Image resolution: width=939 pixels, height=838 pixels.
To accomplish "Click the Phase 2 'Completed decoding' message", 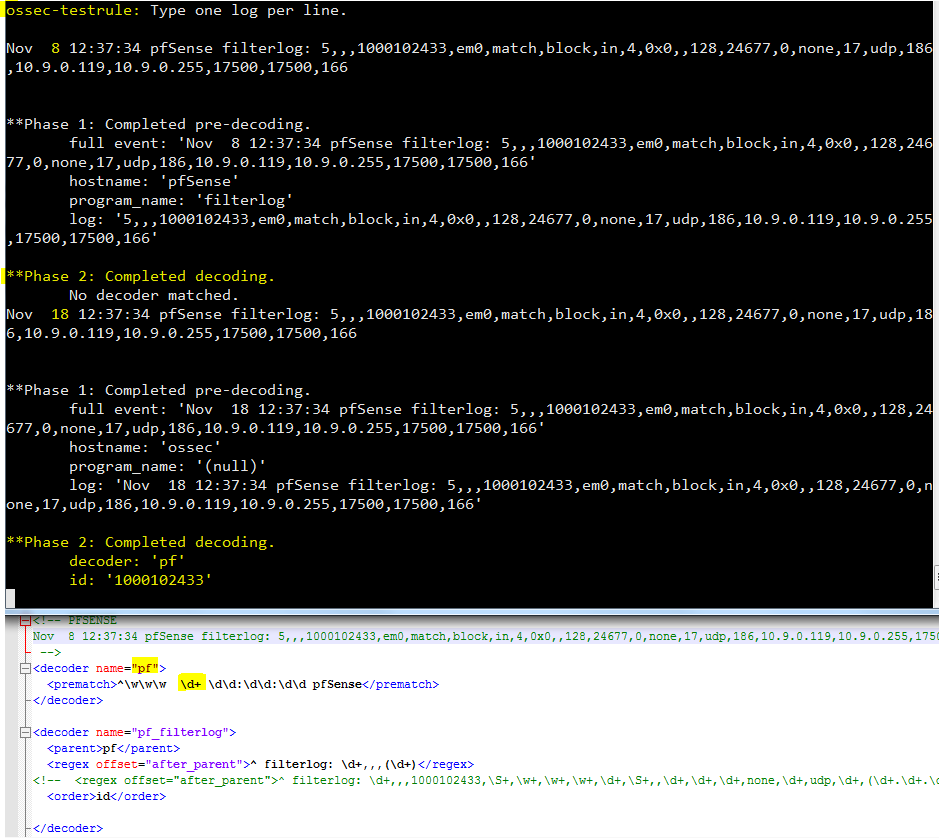I will pos(134,541).
